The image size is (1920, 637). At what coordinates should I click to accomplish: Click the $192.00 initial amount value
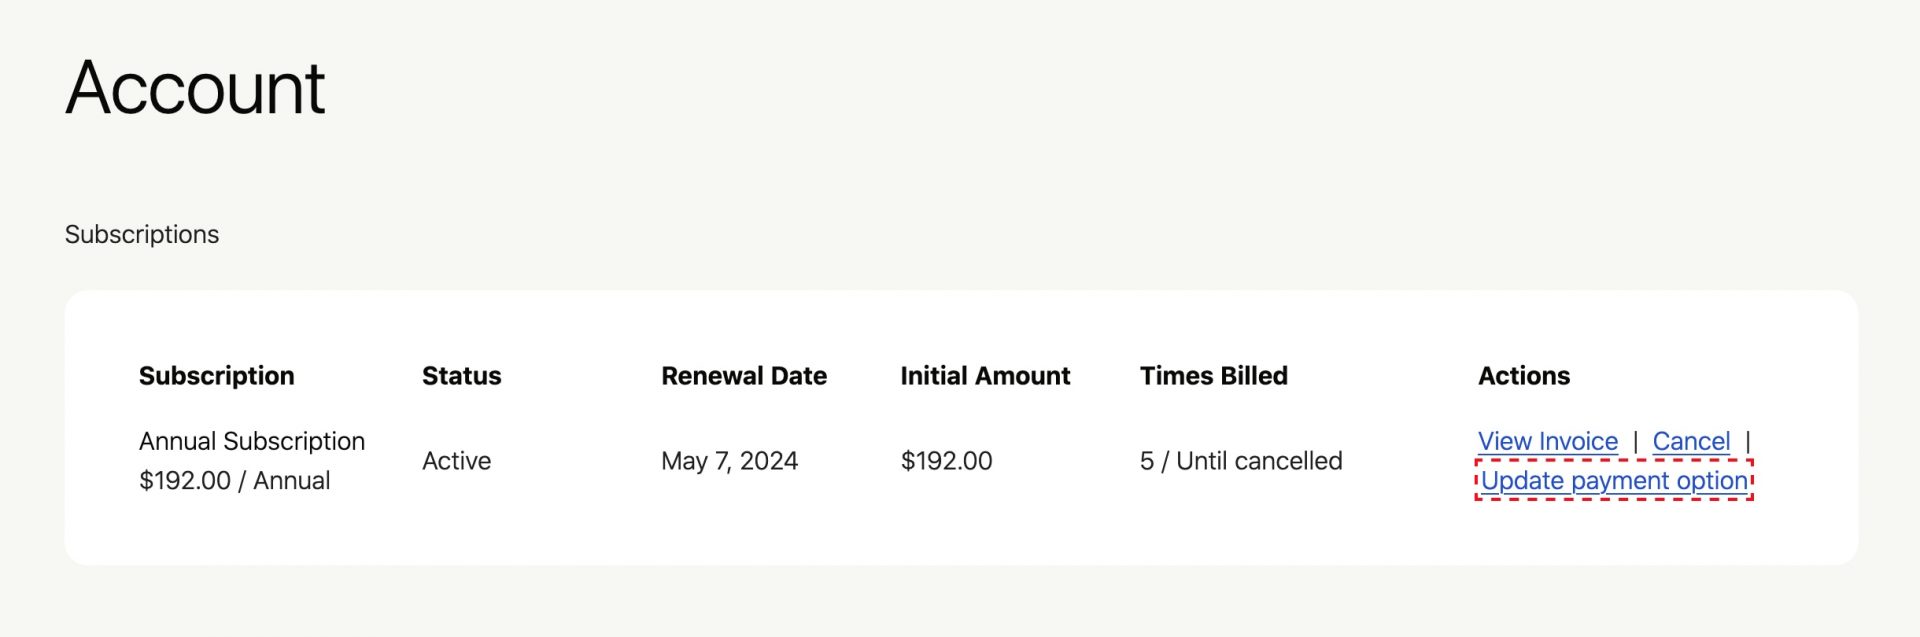[946, 460]
